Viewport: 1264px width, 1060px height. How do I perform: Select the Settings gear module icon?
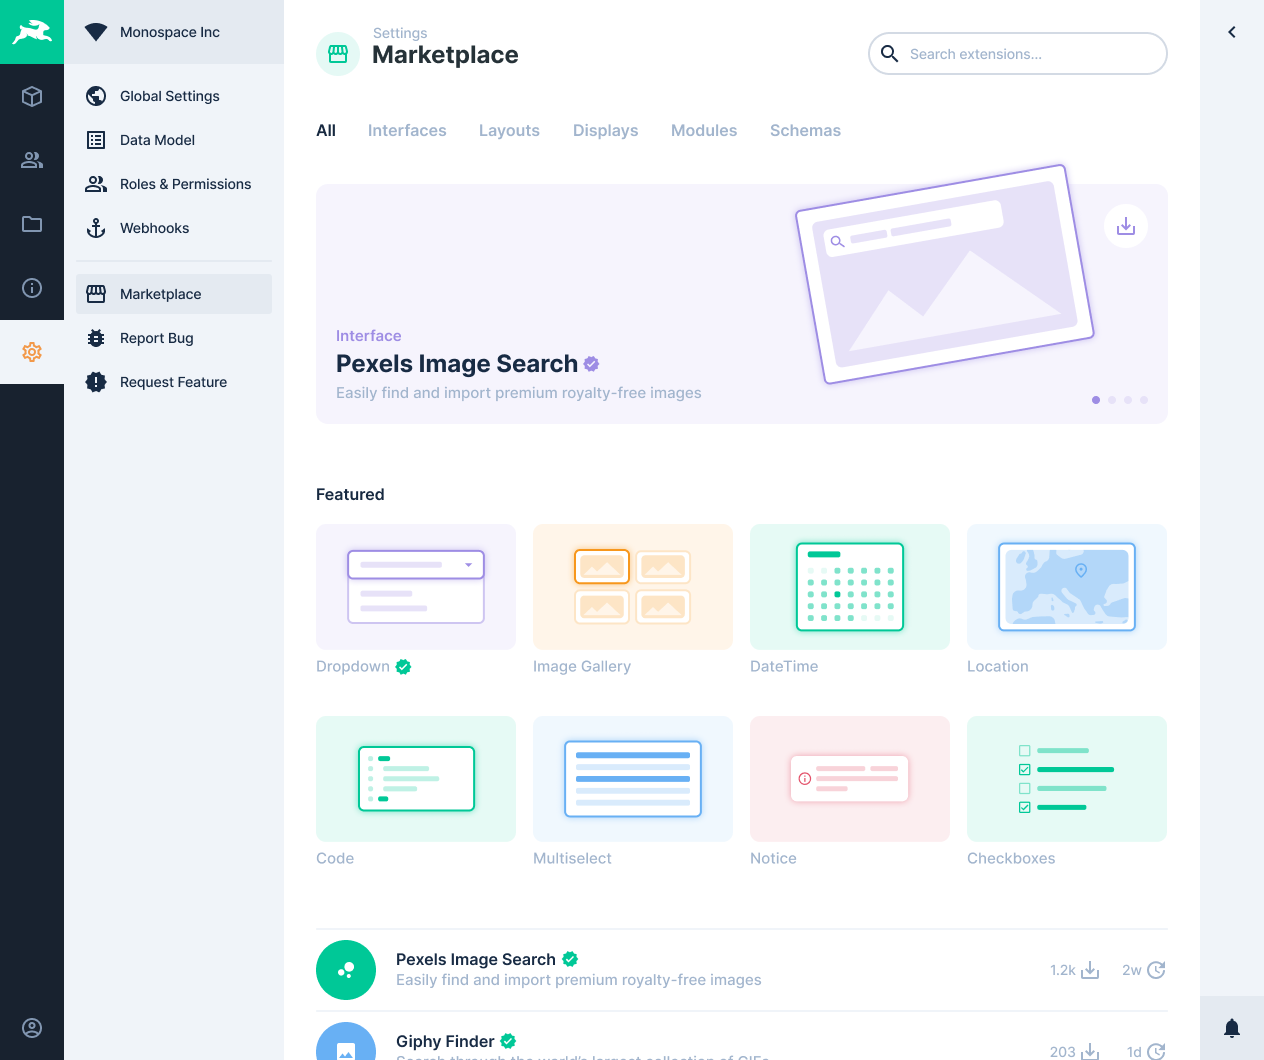pyautogui.click(x=32, y=352)
